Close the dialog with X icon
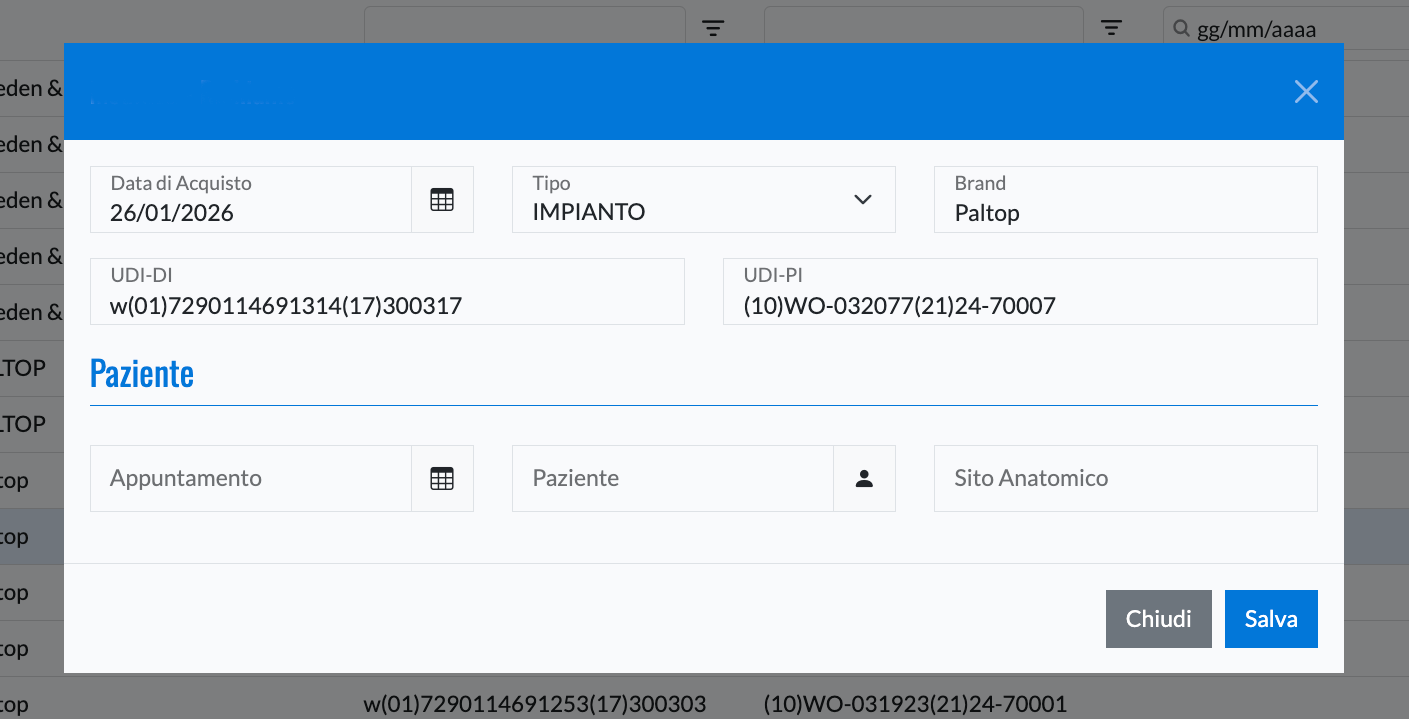Image resolution: width=1409 pixels, height=719 pixels. click(x=1306, y=92)
